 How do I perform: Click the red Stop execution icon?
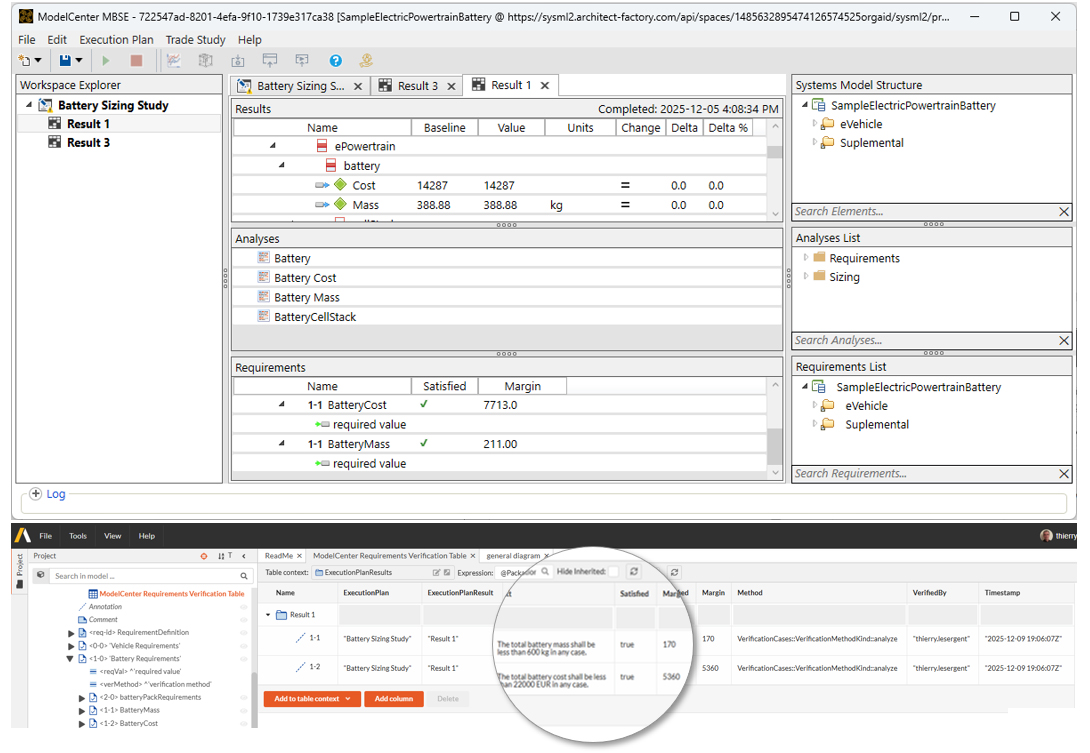pyautogui.click(x=136, y=62)
